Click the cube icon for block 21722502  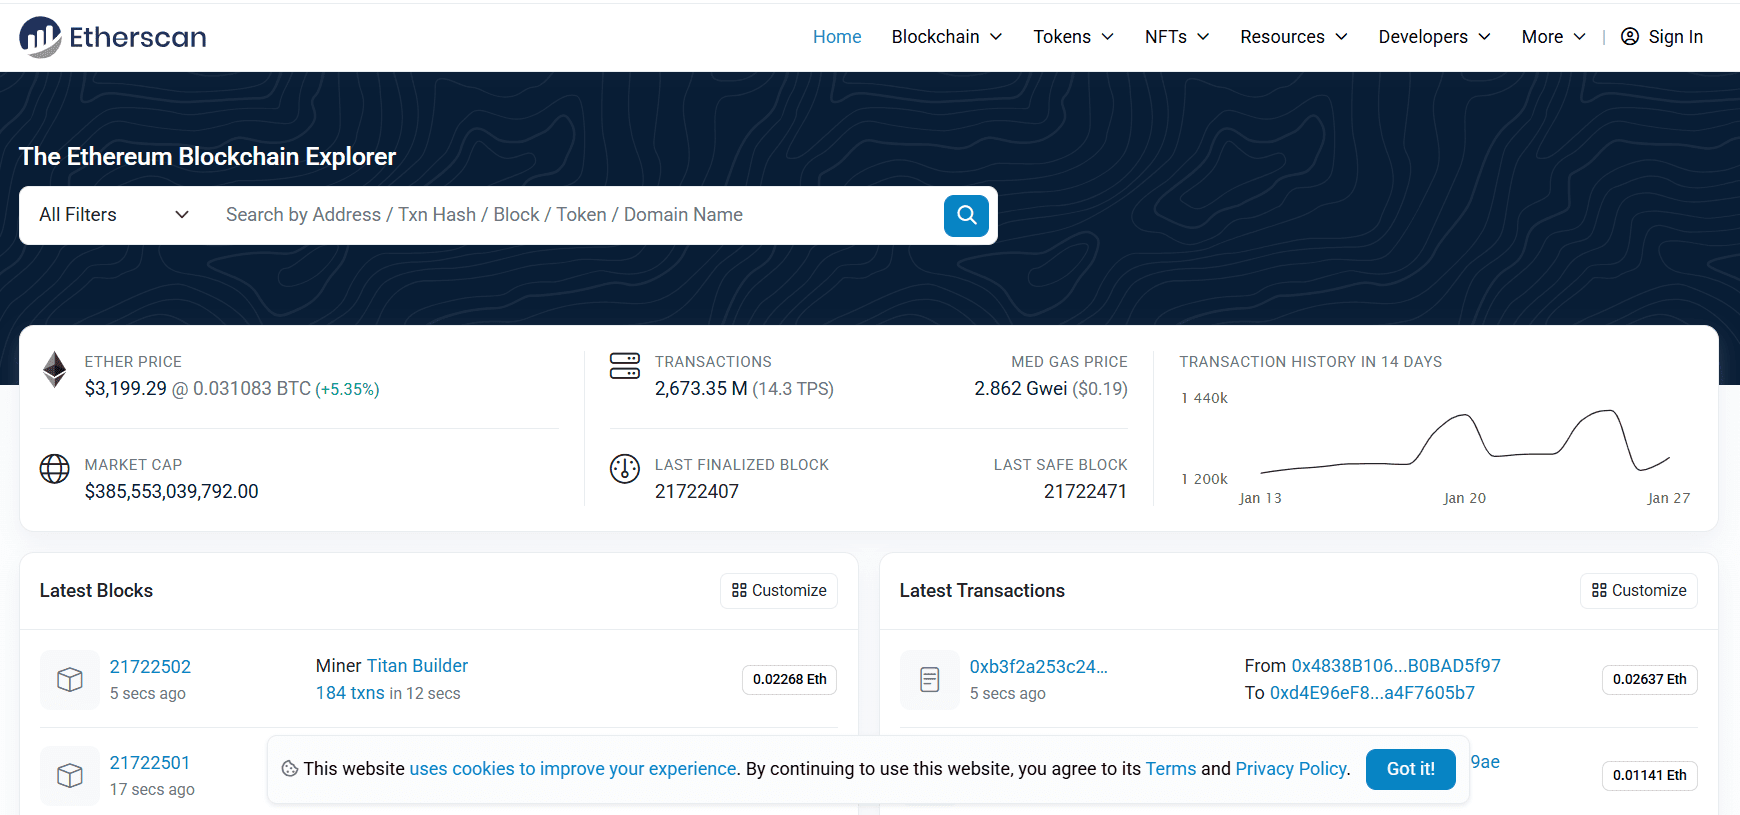tap(70, 680)
